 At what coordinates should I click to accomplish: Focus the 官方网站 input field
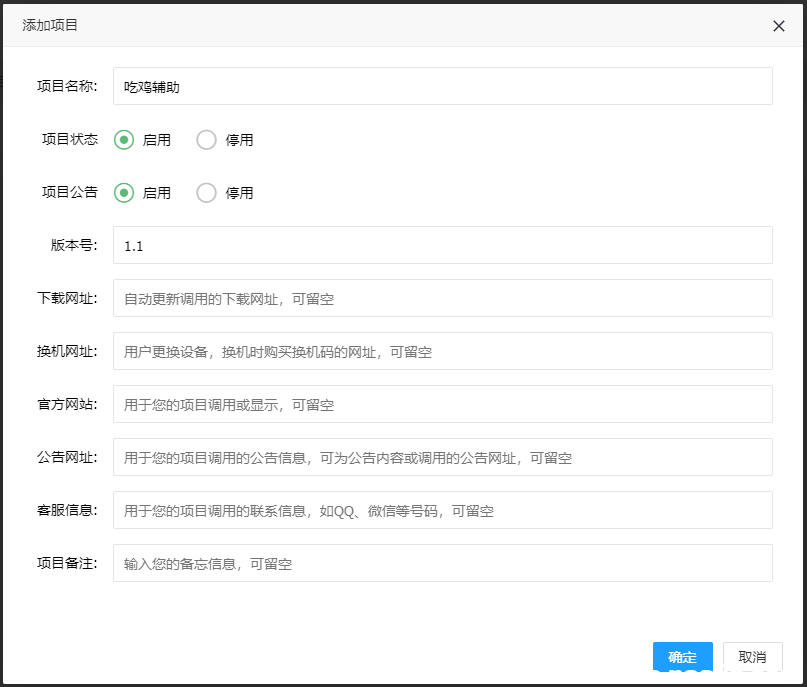(442, 404)
